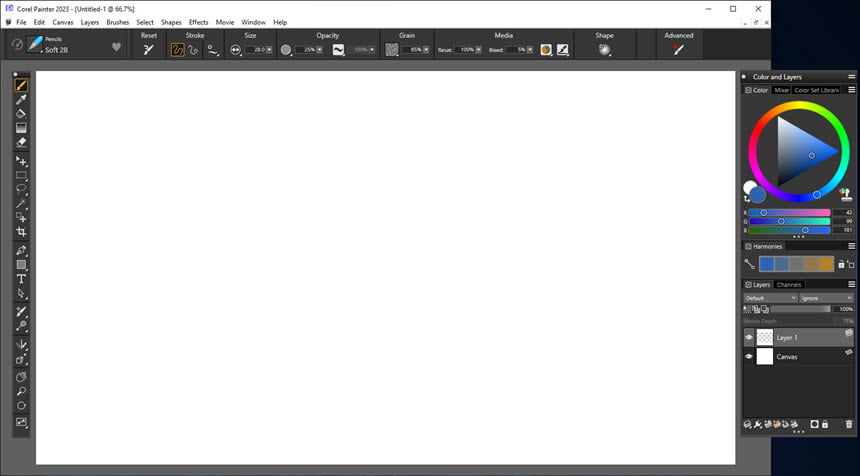This screenshot has width=860, height=476.
Task: Select the Cloner tool
Action: pyautogui.click(x=21, y=312)
